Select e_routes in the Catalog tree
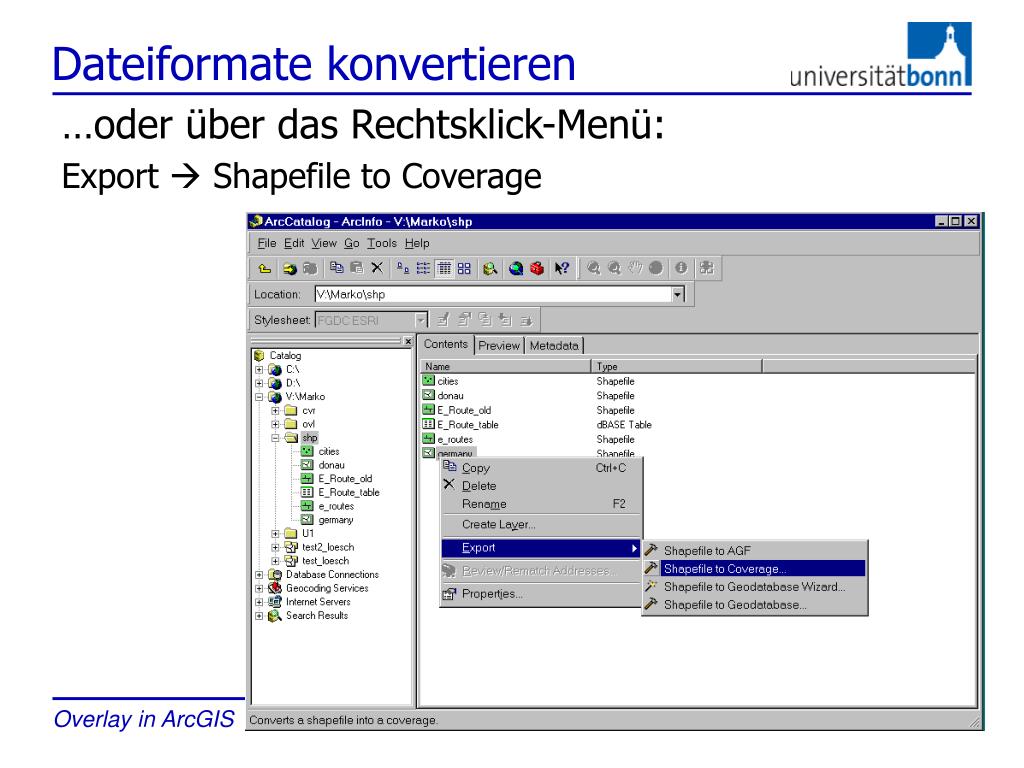This screenshot has height=768, width=1024. 336,506
